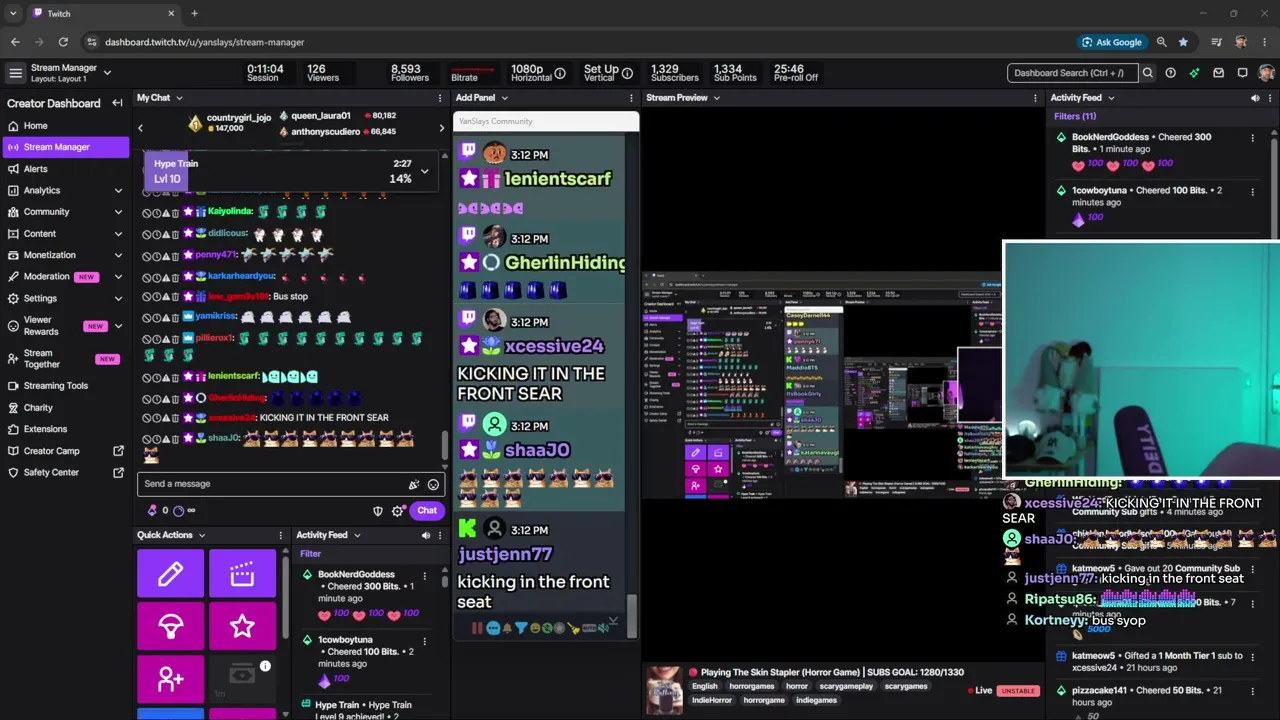Click the dashboard search magnifier icon
The image size is (1280, 720).
(x=1148, y=73)
